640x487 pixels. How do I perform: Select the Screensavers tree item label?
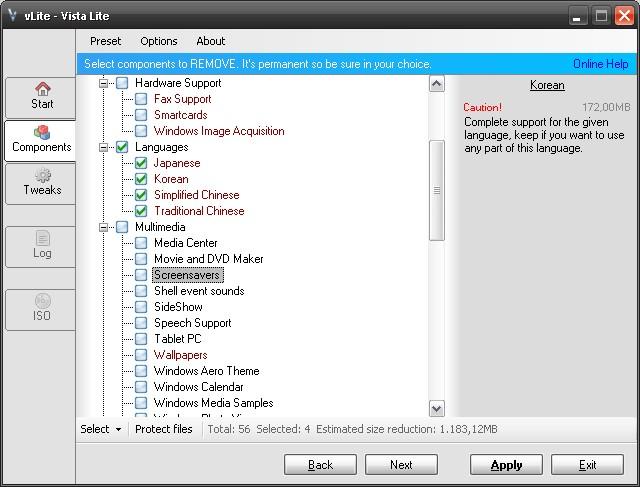coord(187,275)
